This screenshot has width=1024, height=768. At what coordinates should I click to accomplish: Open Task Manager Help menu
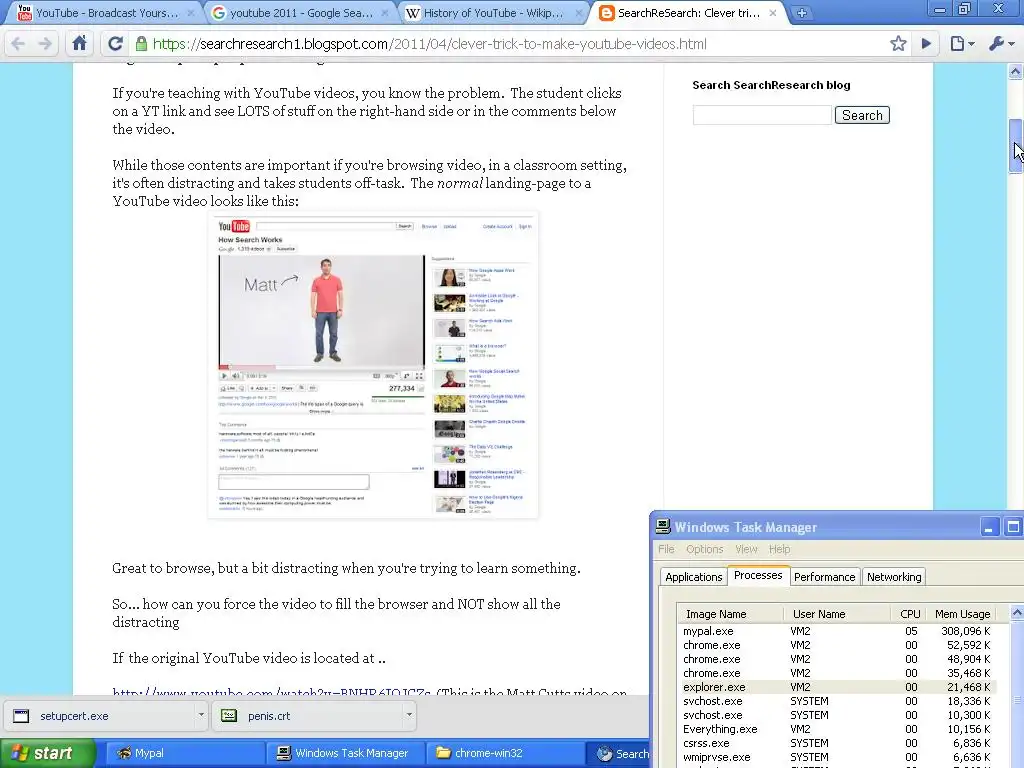[779, 549]
